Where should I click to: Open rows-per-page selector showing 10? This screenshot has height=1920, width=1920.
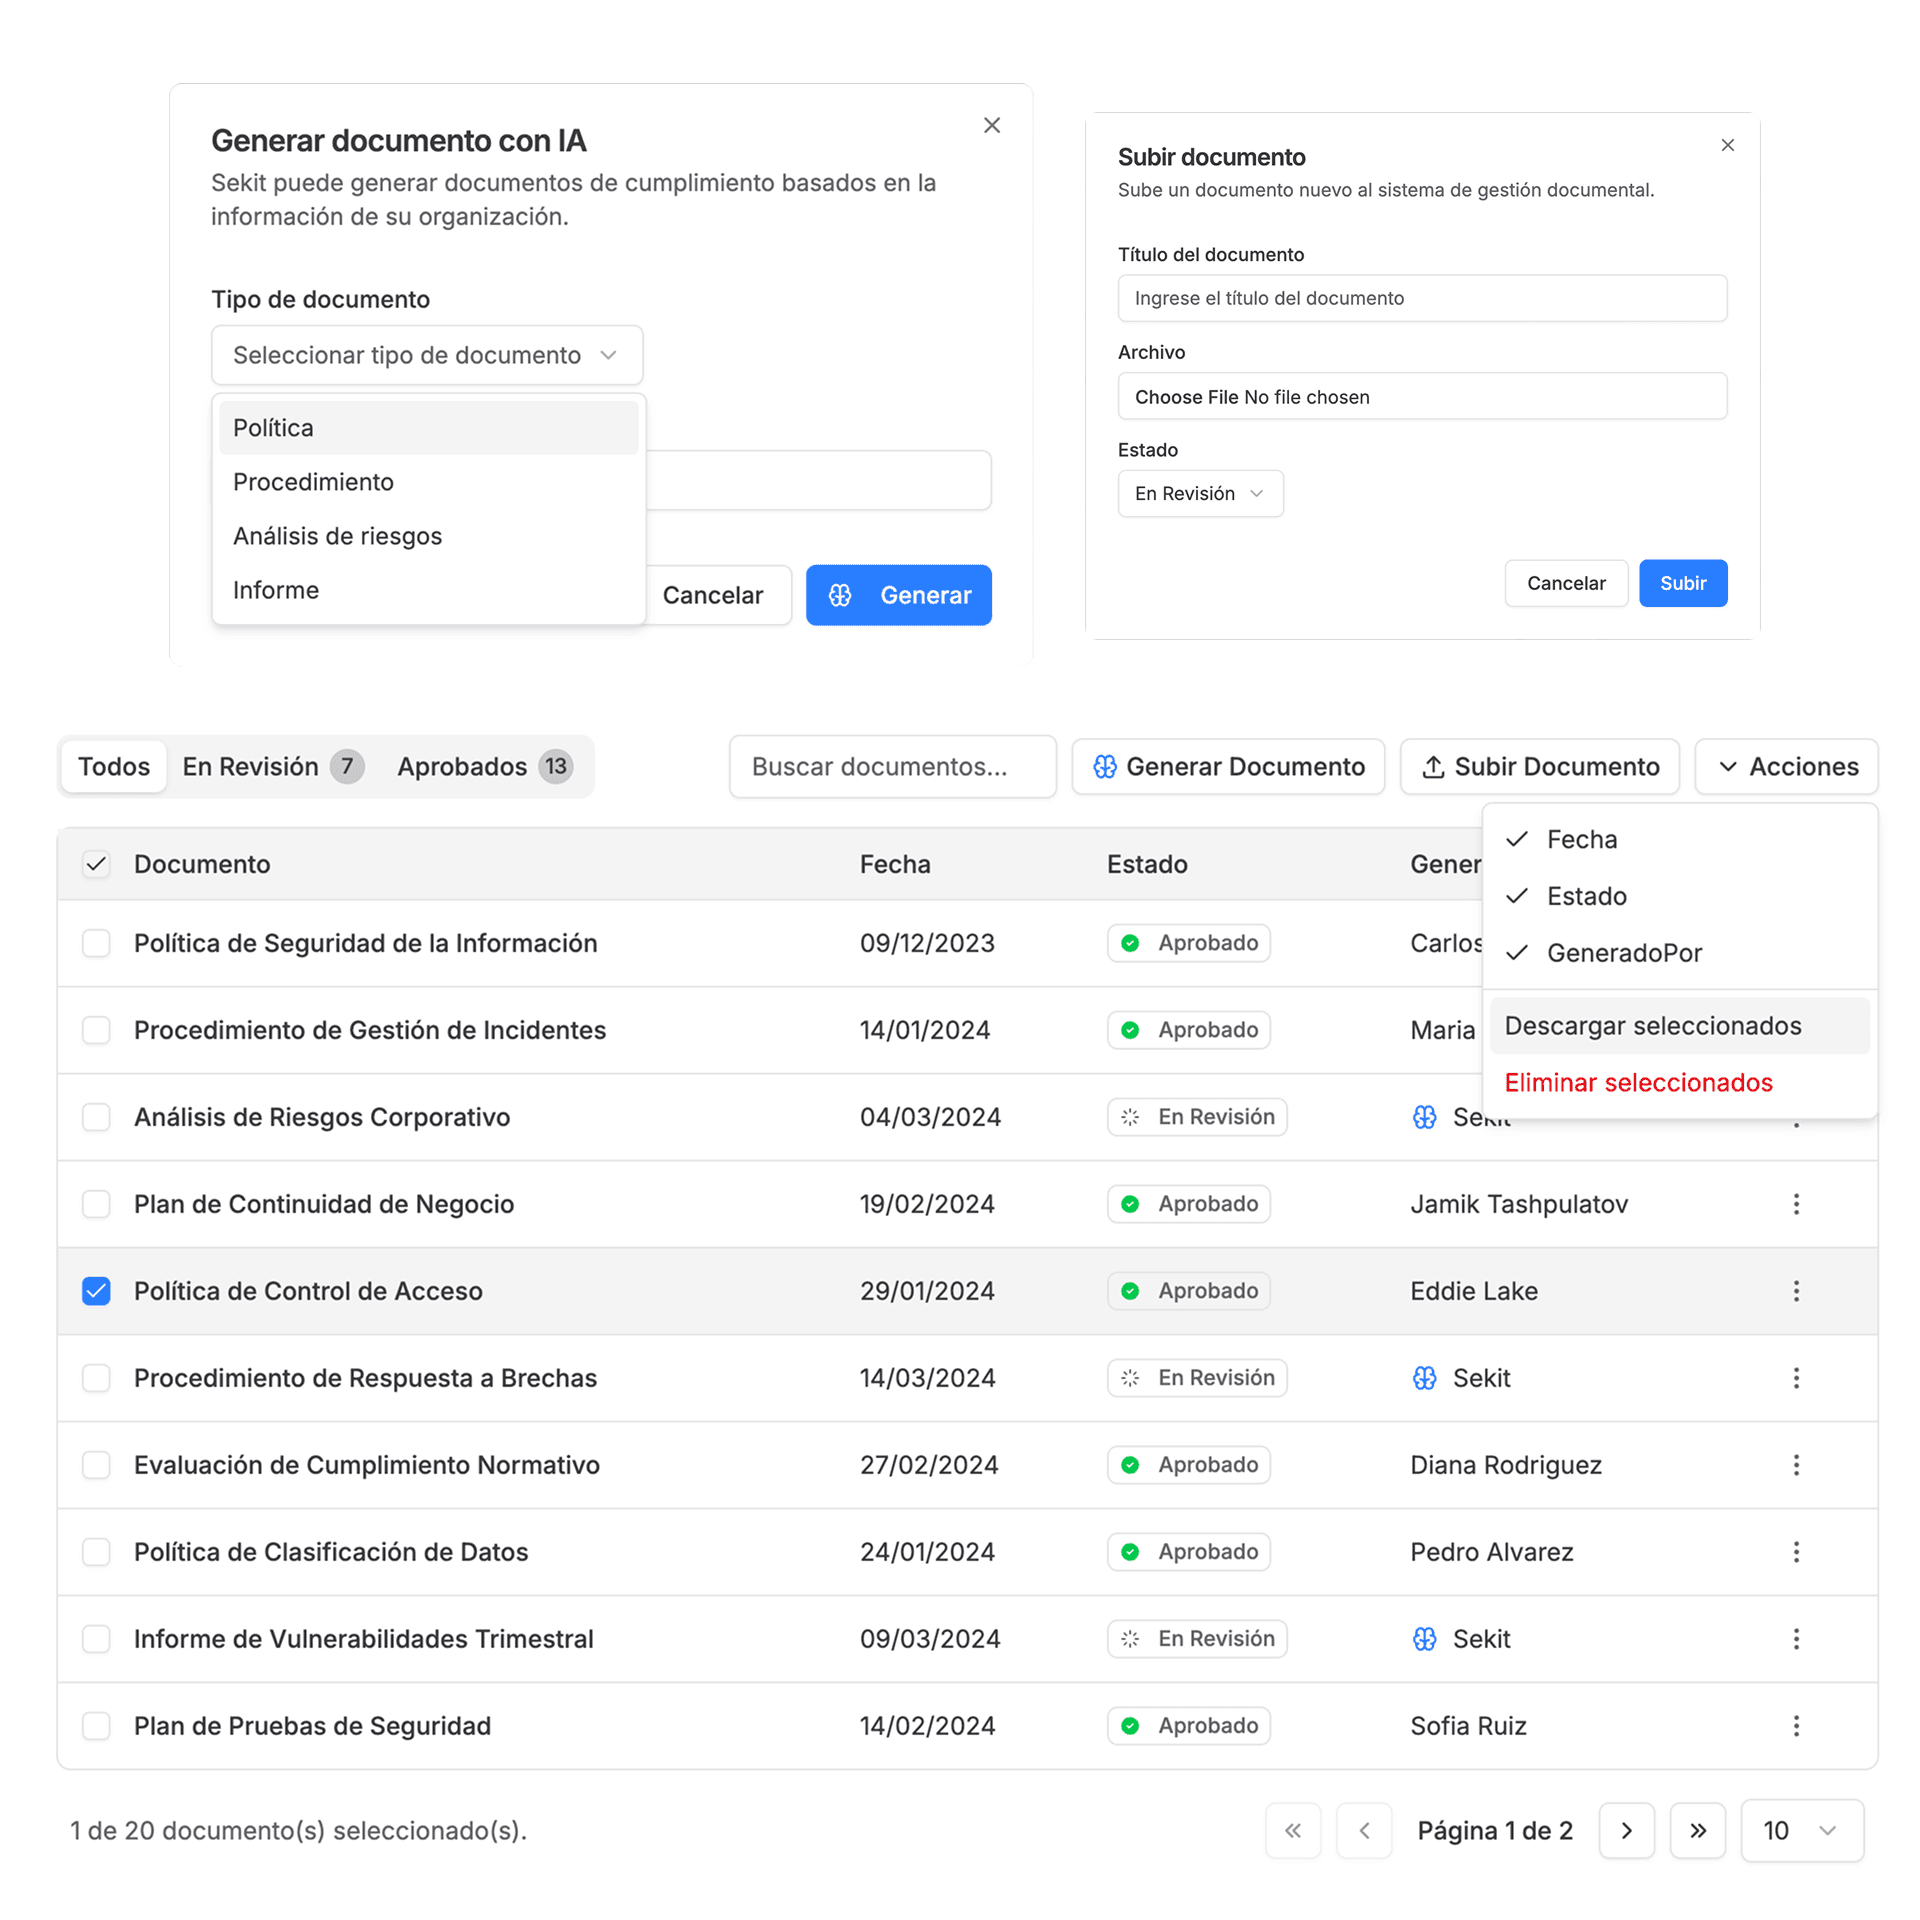tap(1801, 1830)
